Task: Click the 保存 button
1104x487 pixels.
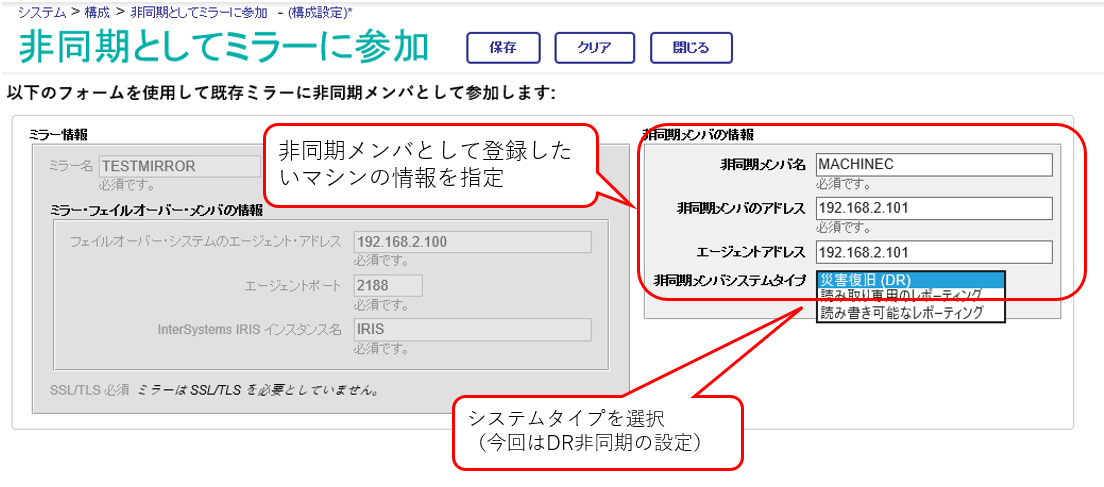Action: point(503,48)
